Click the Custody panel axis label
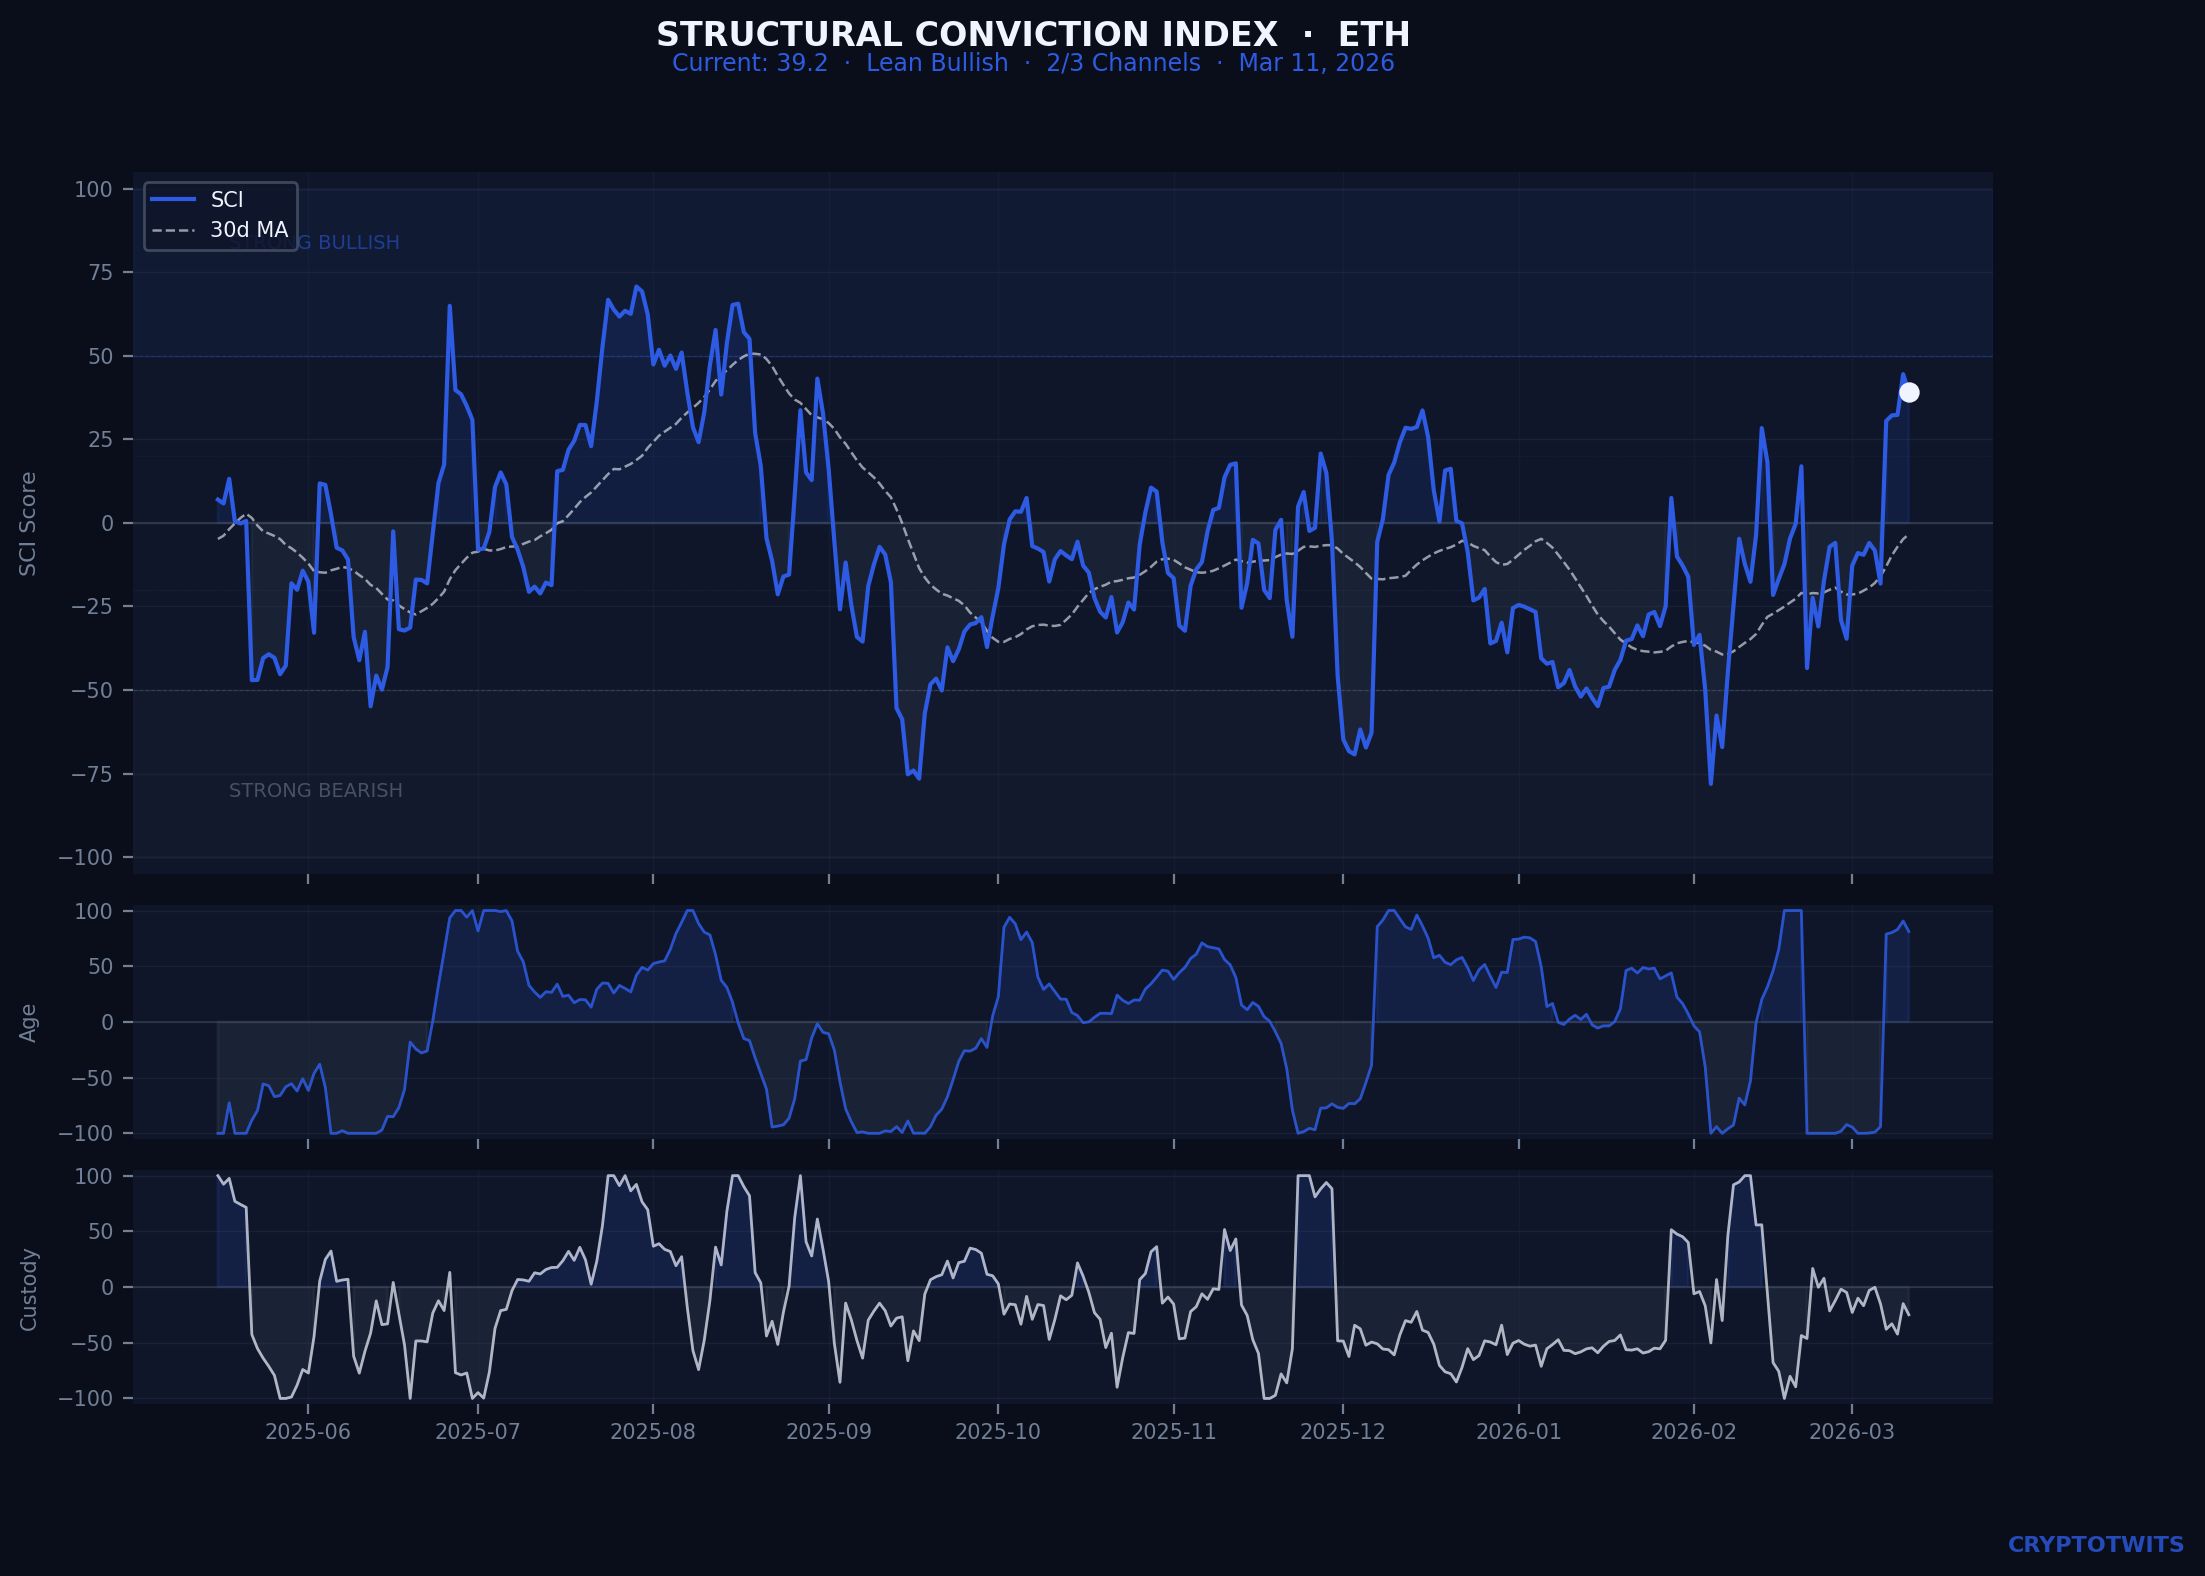 28,1288
